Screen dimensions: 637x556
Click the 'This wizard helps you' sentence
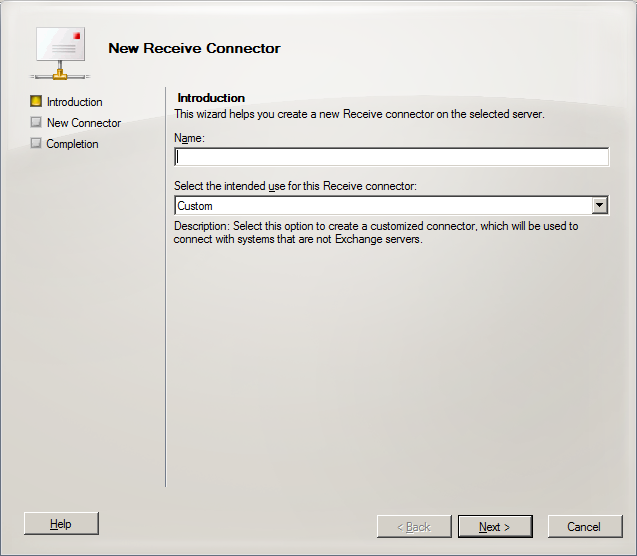[359, 114]
